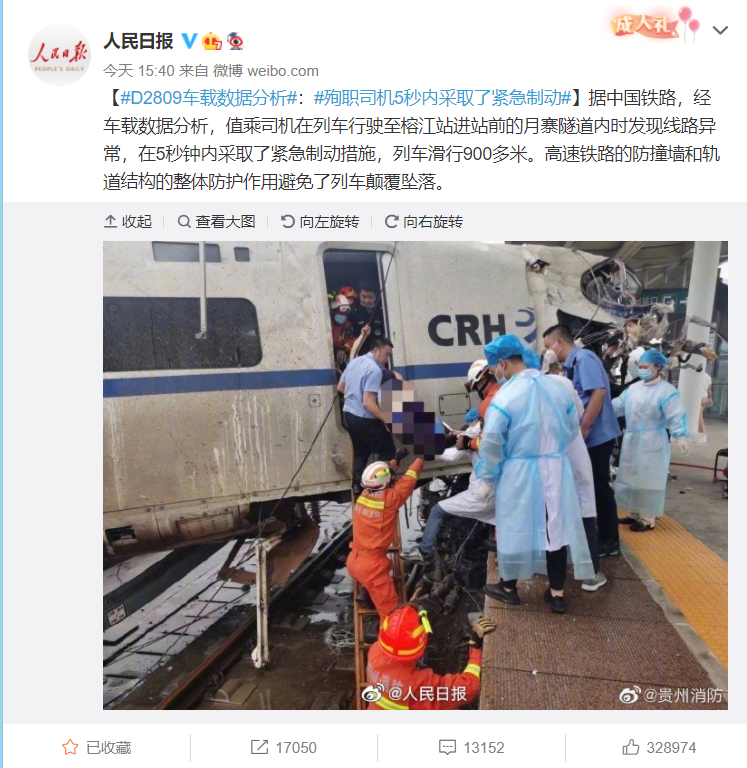
Task: Repost the post showing 17050 shares
Action: coord(284,747)
